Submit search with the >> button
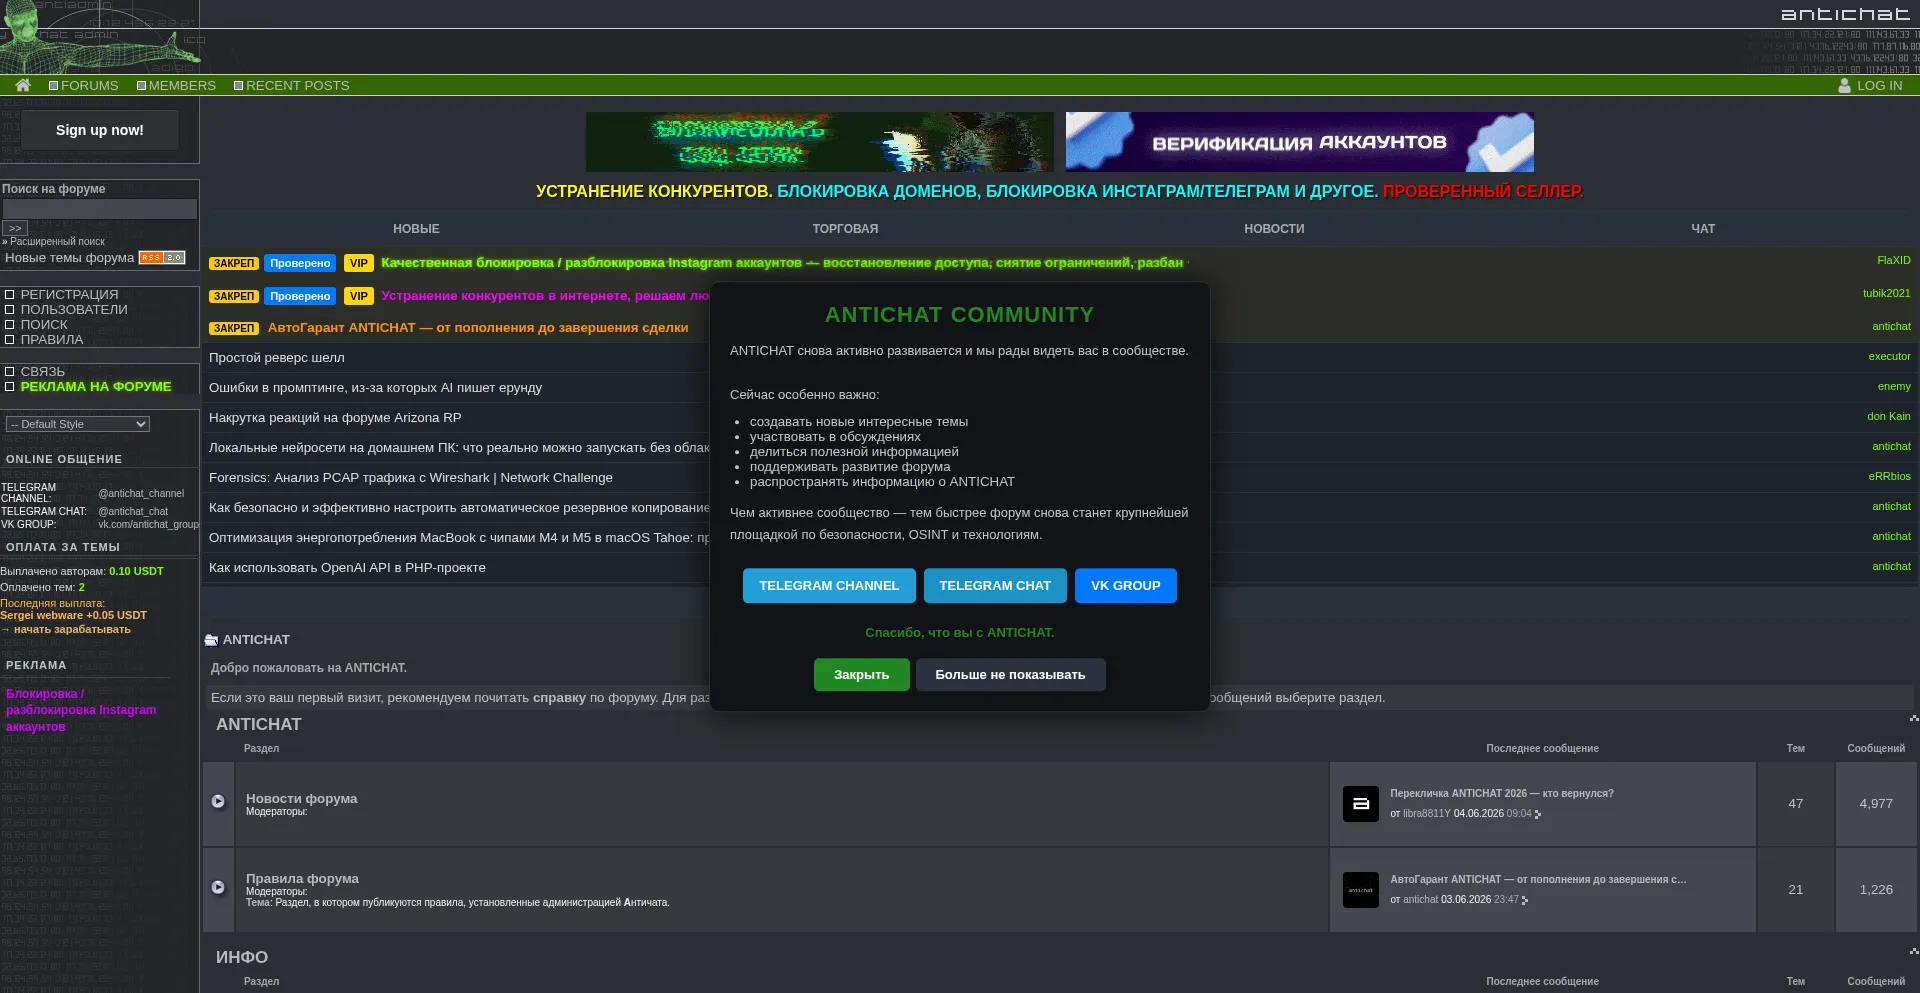Screen dimensions: 1920x993 (x=15, y=228)
